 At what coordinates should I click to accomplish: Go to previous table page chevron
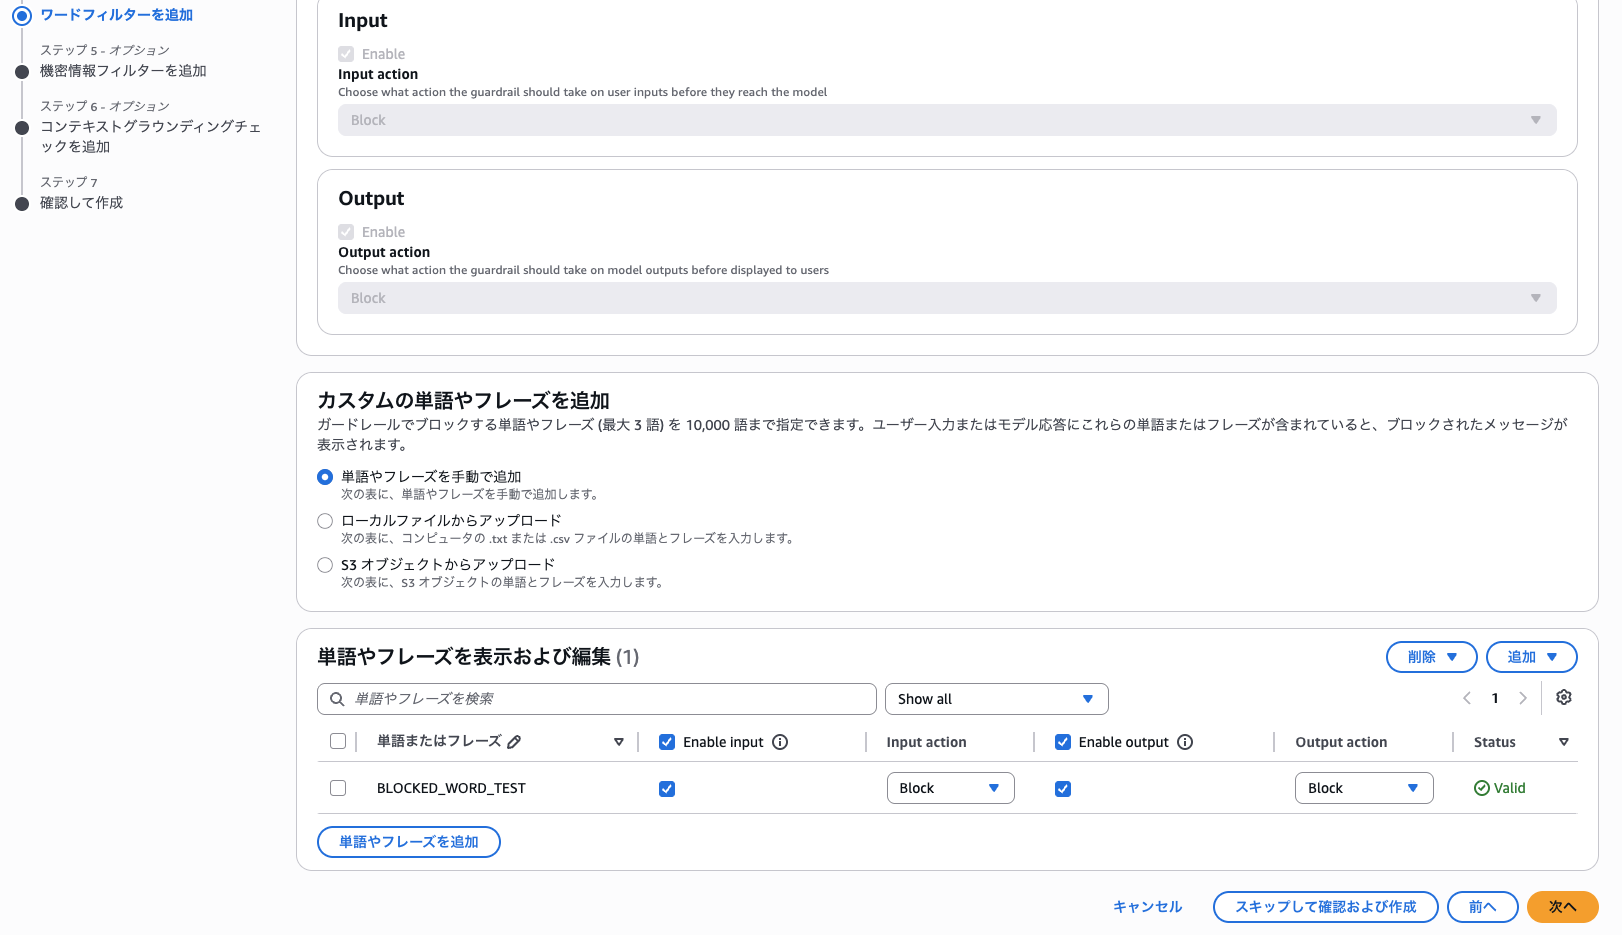click(x=1467, y=698)
